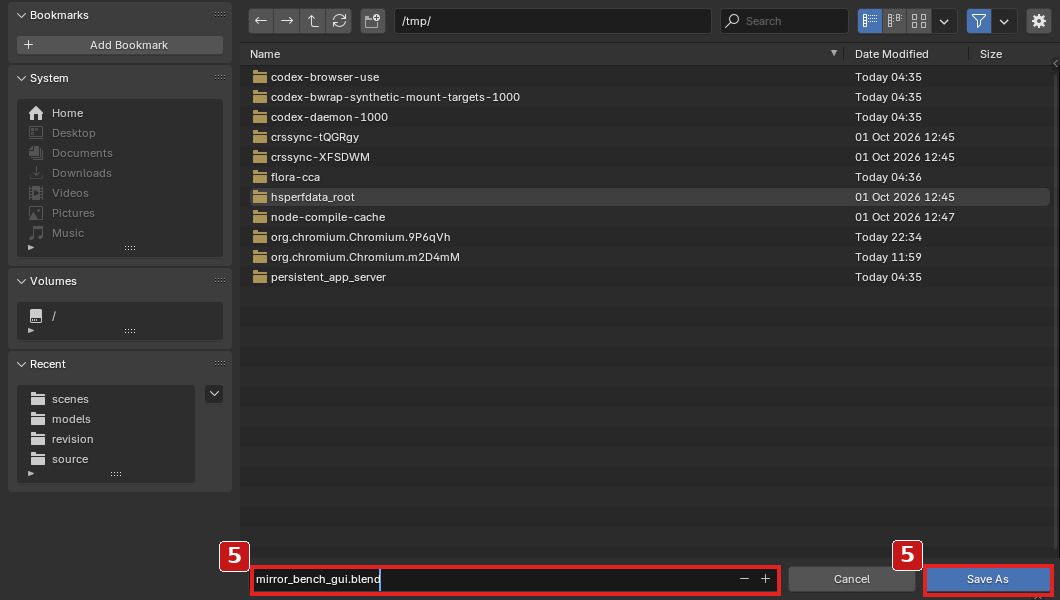Viewport: 1060px width, 600px height.
Task: Sort files by Name column
Action: click(544, 54)
